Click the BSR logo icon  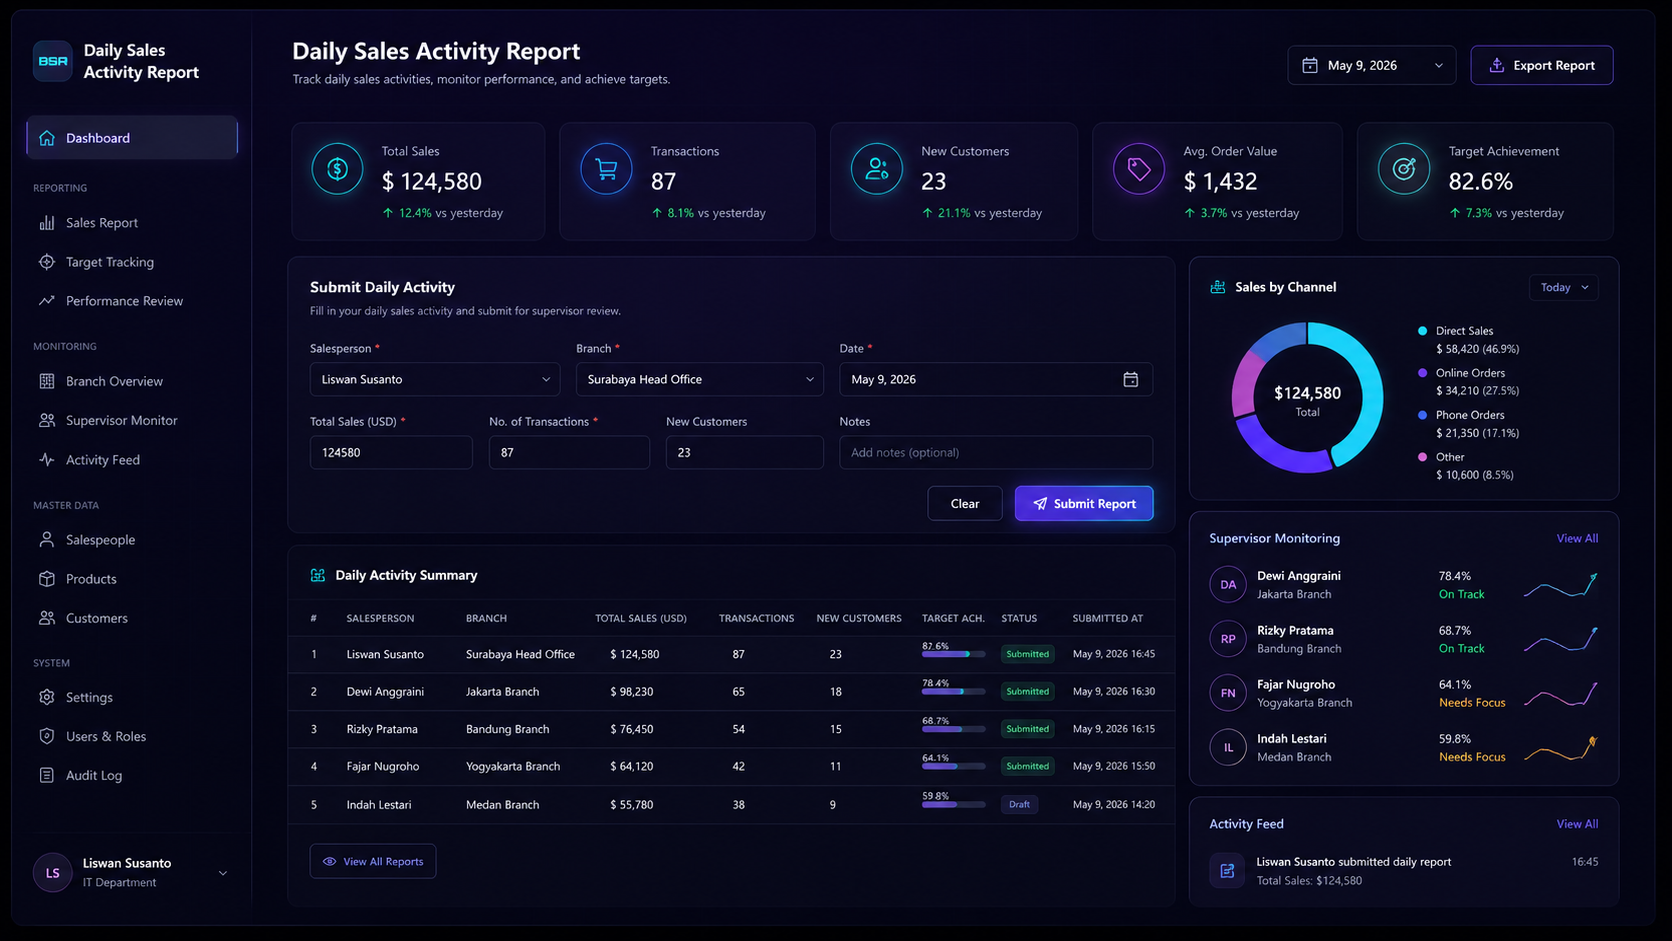[x=53, y=61]
